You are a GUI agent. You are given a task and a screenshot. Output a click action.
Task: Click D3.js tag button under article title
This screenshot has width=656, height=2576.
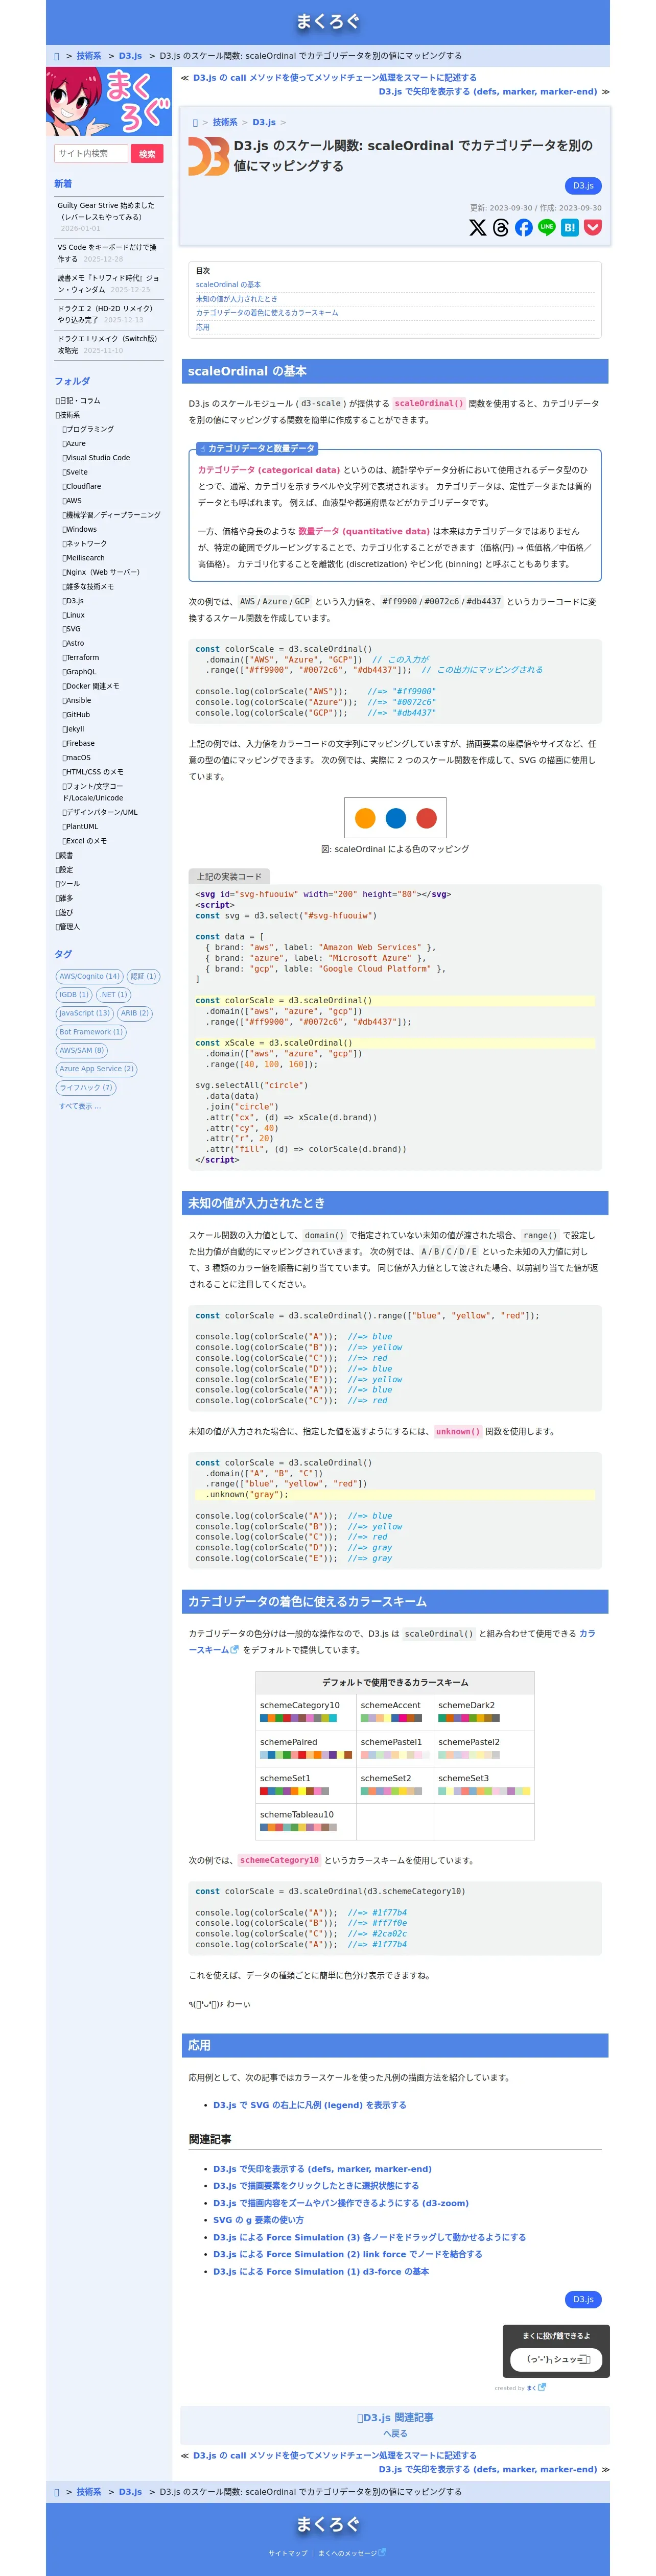(583, 186)
